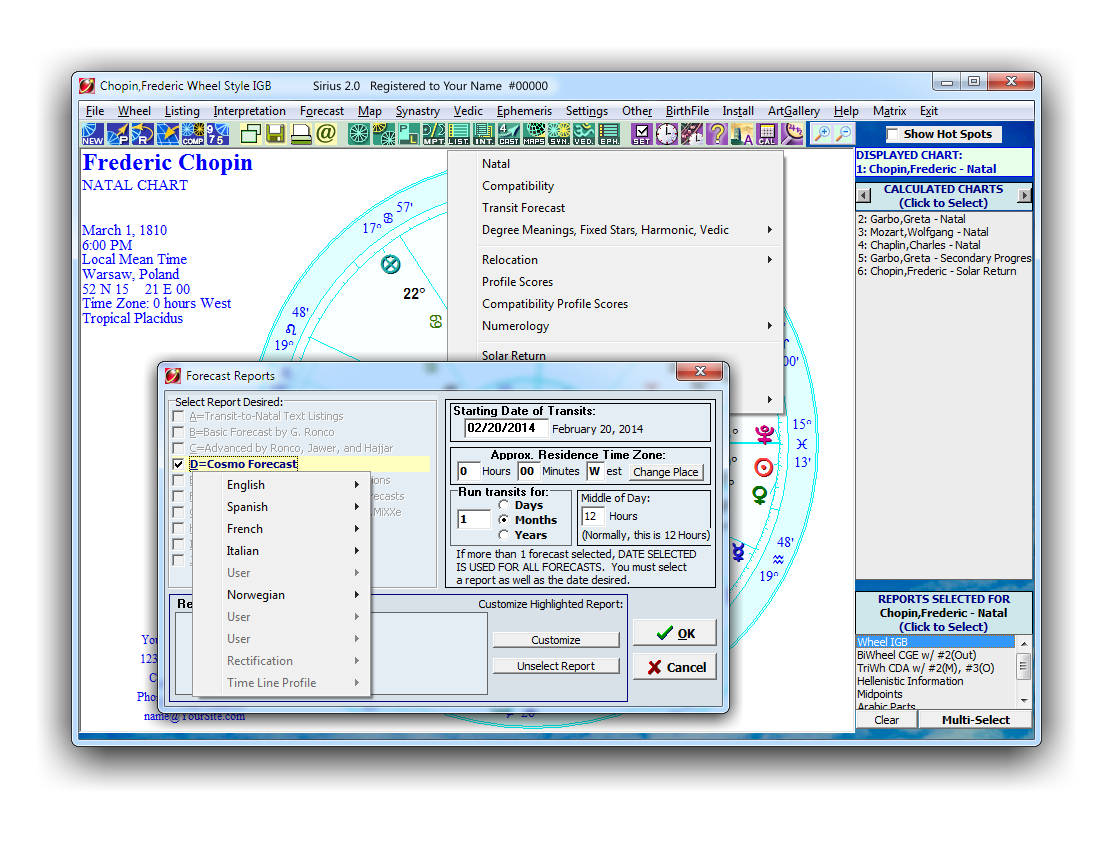Screen dimensions: 1112x856
Task: Click the @ email toolbar icon
Action: pos(326,134)
